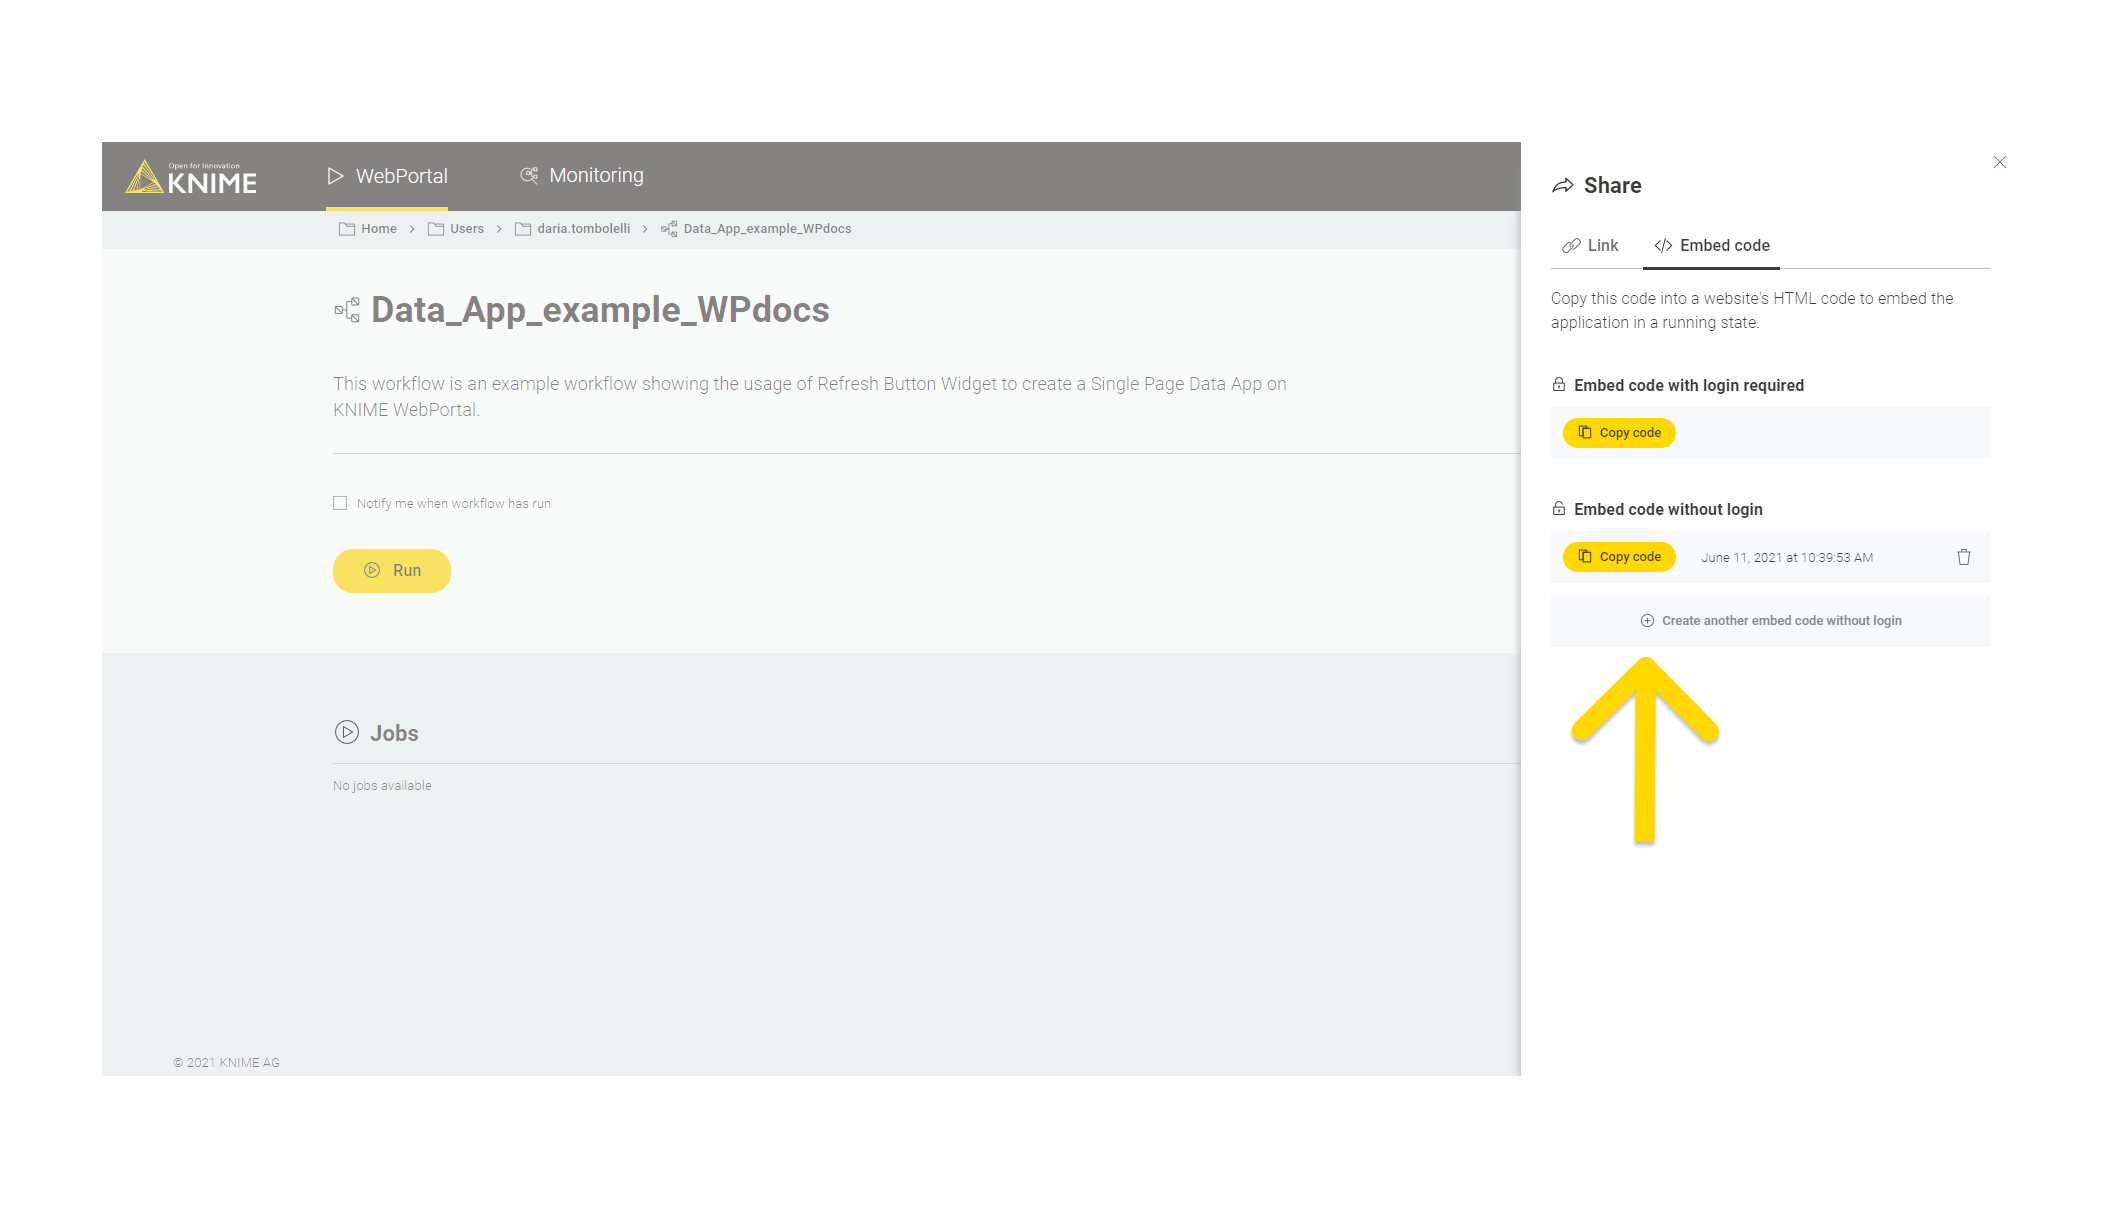Click 'June 11, 2021 at 10:39:53 AM' timestamp
The image size is (2121, 1217).
click(x=1787, y=558)
